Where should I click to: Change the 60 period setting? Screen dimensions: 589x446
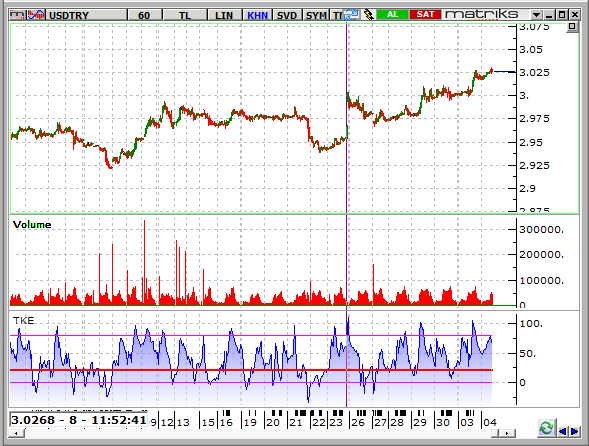144,15
